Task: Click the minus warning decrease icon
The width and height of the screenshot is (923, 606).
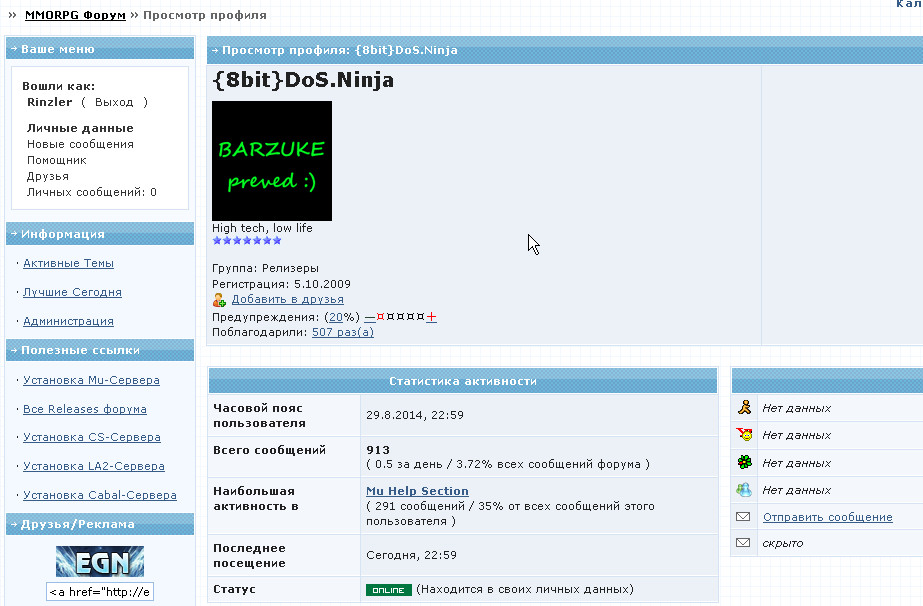Action: tap(370, 317)
